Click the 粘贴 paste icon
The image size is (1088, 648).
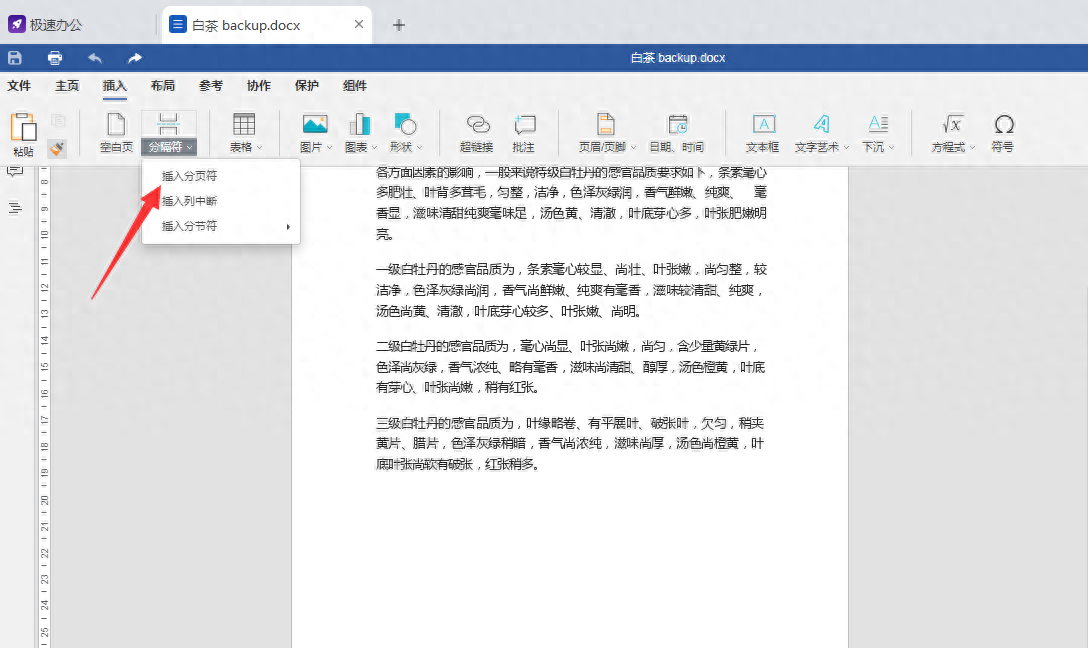24,128
